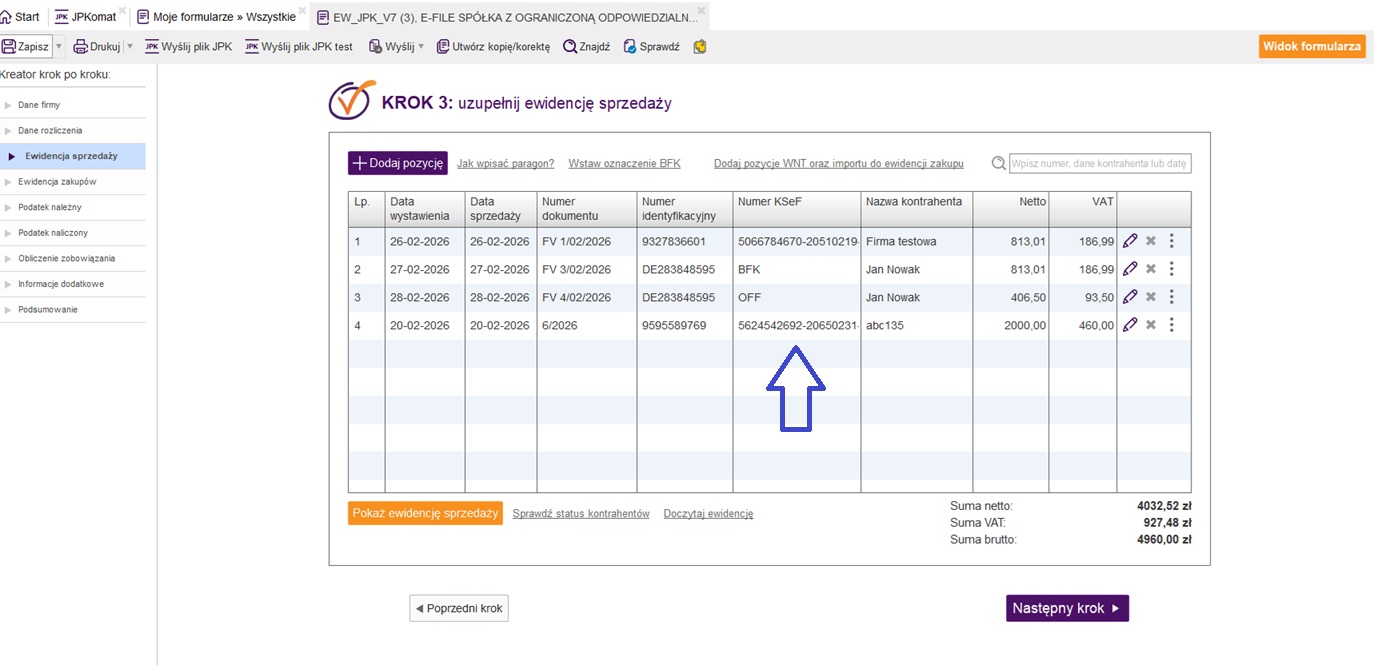This screenshot has height=665, width=1374.
Task: Switch to the Moje formularze » Wszystkie tab
Action: pos(216,17)
